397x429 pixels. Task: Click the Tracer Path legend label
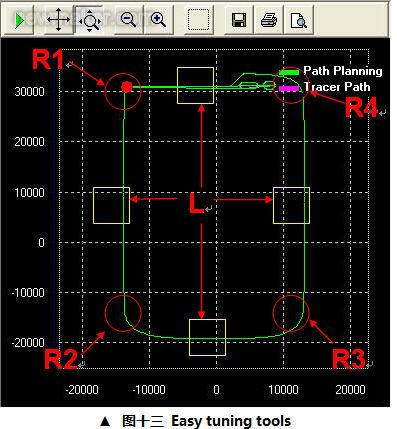(x=337, y=87)
